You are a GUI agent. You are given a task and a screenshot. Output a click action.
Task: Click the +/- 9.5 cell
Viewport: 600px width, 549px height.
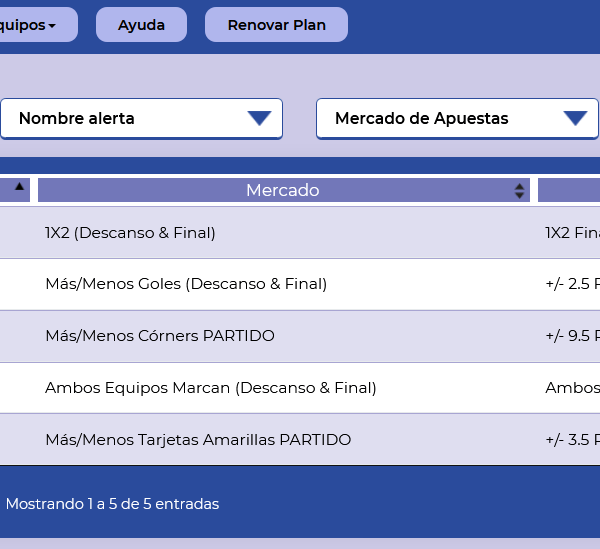click(572, 336)
